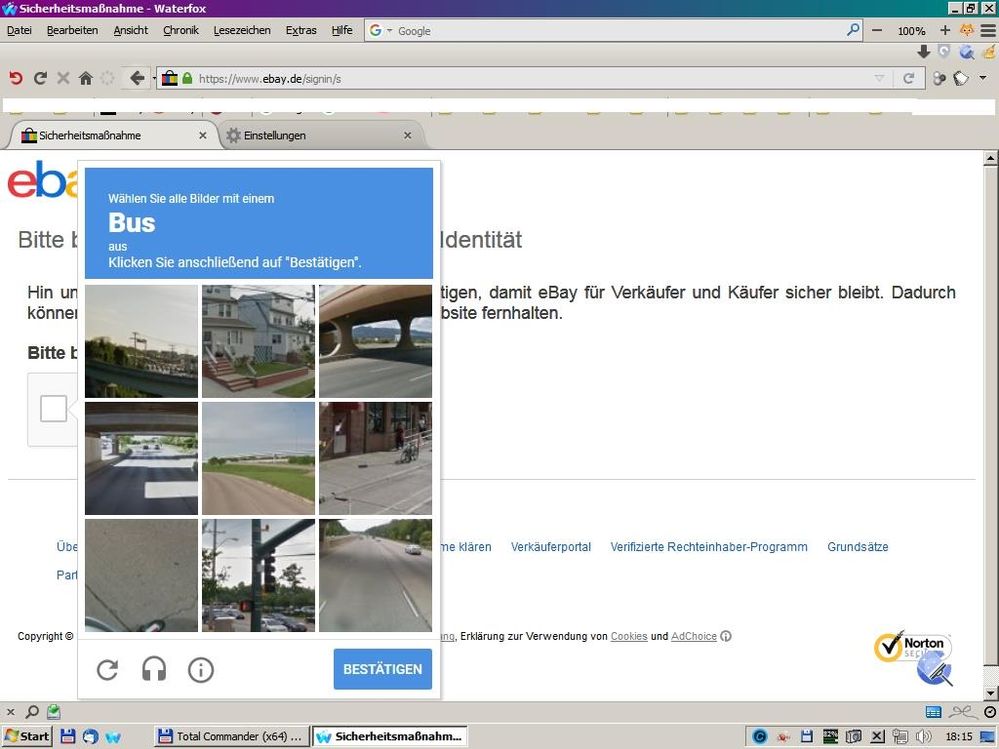999x749 pixels.
Task: Expand the toolbar overflow arrow at right
Action: point(983,78)
